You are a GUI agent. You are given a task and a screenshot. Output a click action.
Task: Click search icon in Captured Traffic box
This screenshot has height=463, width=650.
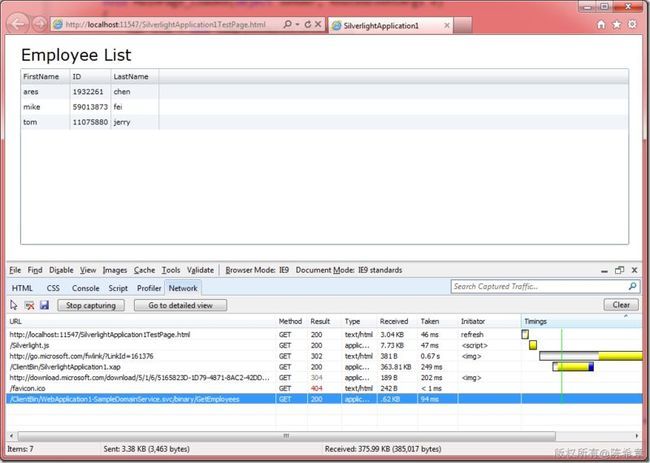point(633,286)
